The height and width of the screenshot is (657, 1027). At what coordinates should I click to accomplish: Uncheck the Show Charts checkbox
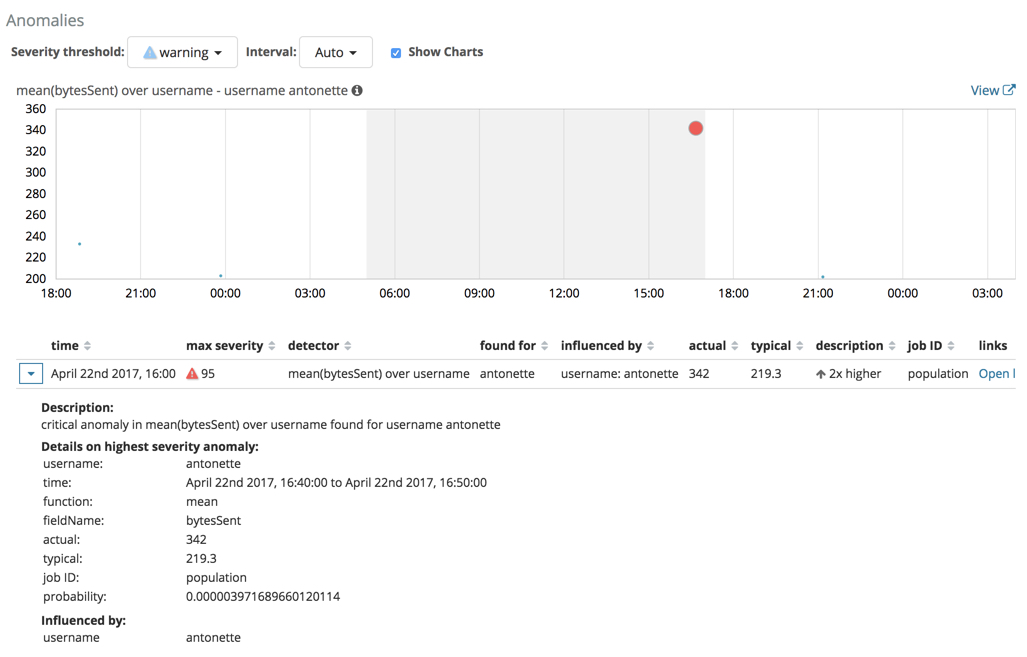pos(396,53)
